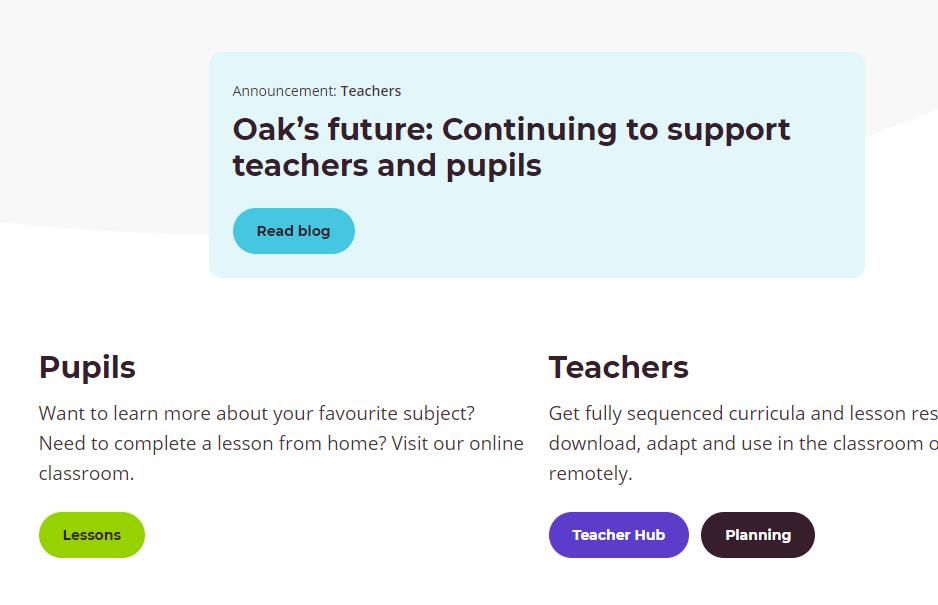Select the Teachers tag in announcement label

pyautogui.click(x=371, y=91)
